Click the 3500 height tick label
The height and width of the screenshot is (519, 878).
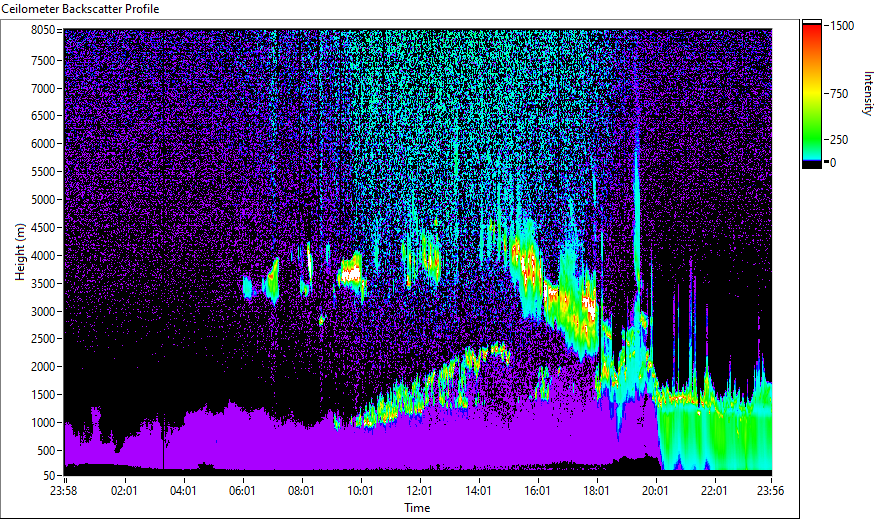(x=43, y=284)
